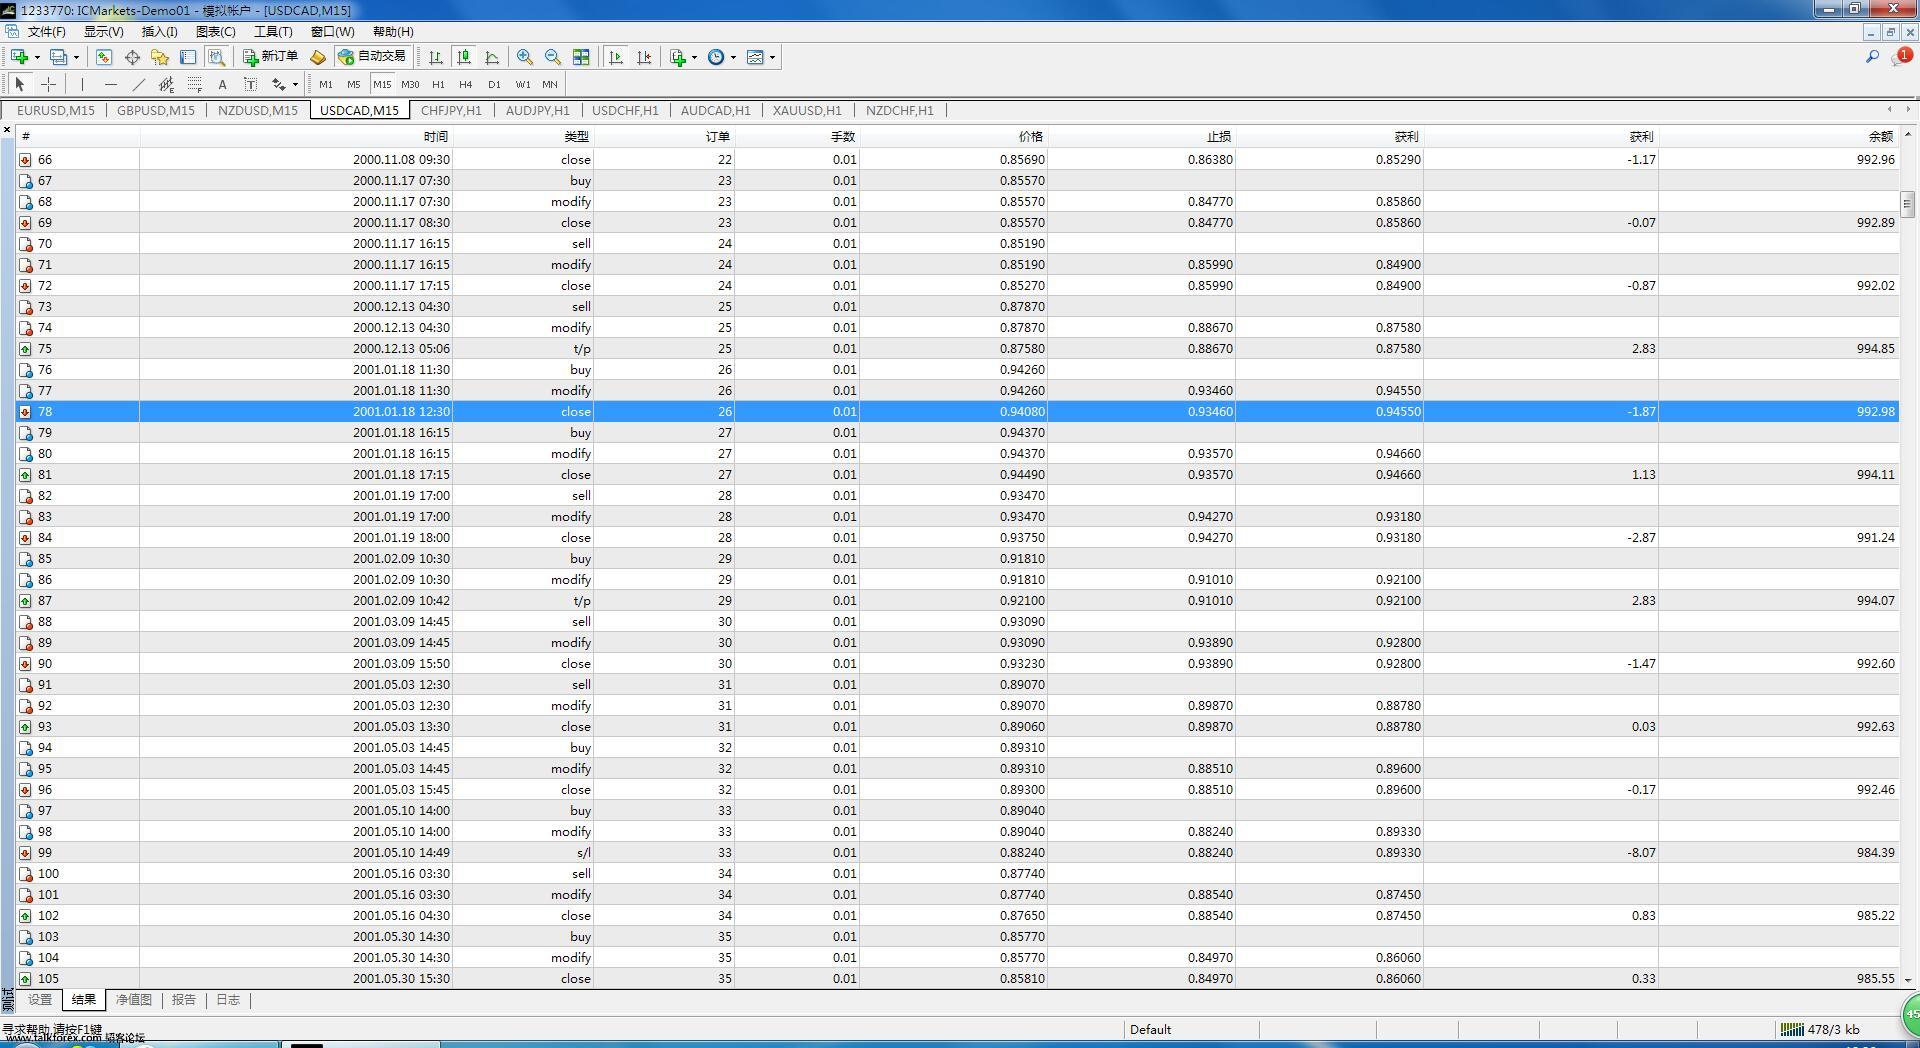Launch MetaEditor yellow book icon

(318, 57)
